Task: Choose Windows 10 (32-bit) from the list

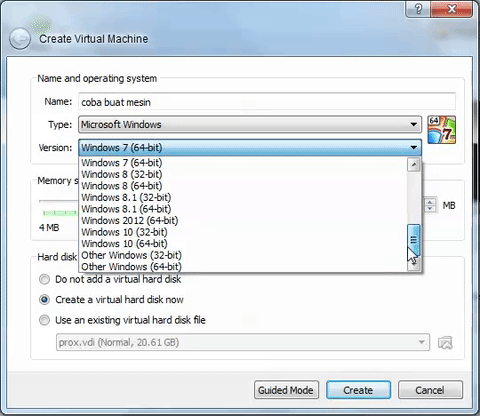Action: 243,232
